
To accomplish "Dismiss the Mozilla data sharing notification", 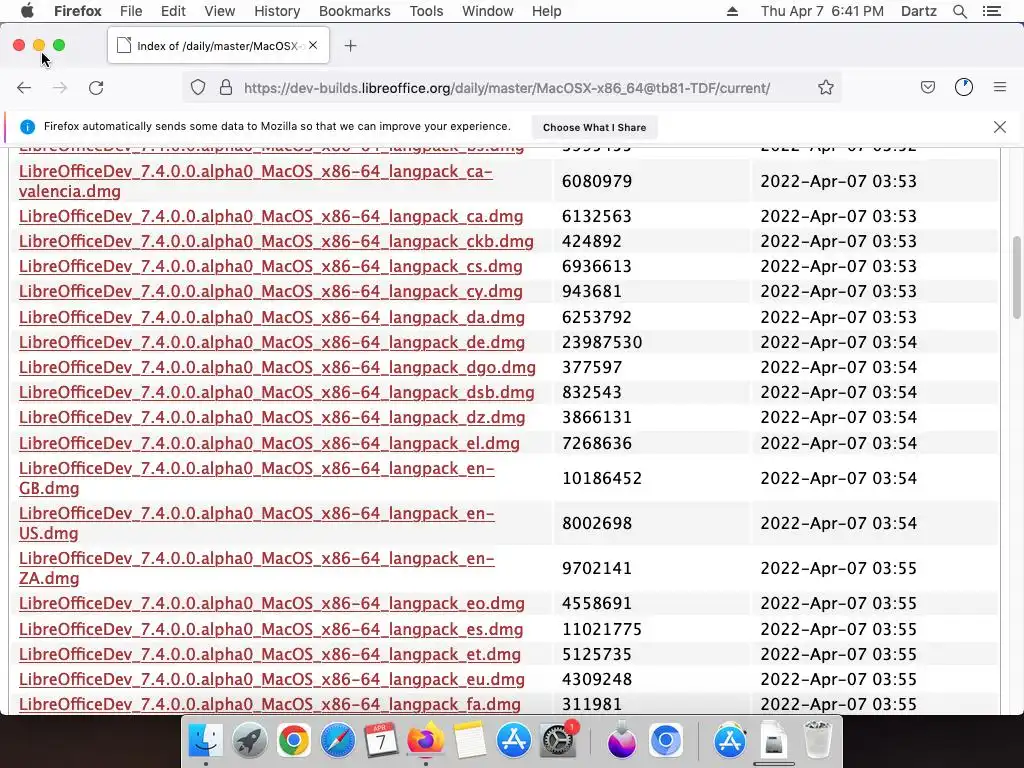I will click(x=1000, y=127).
